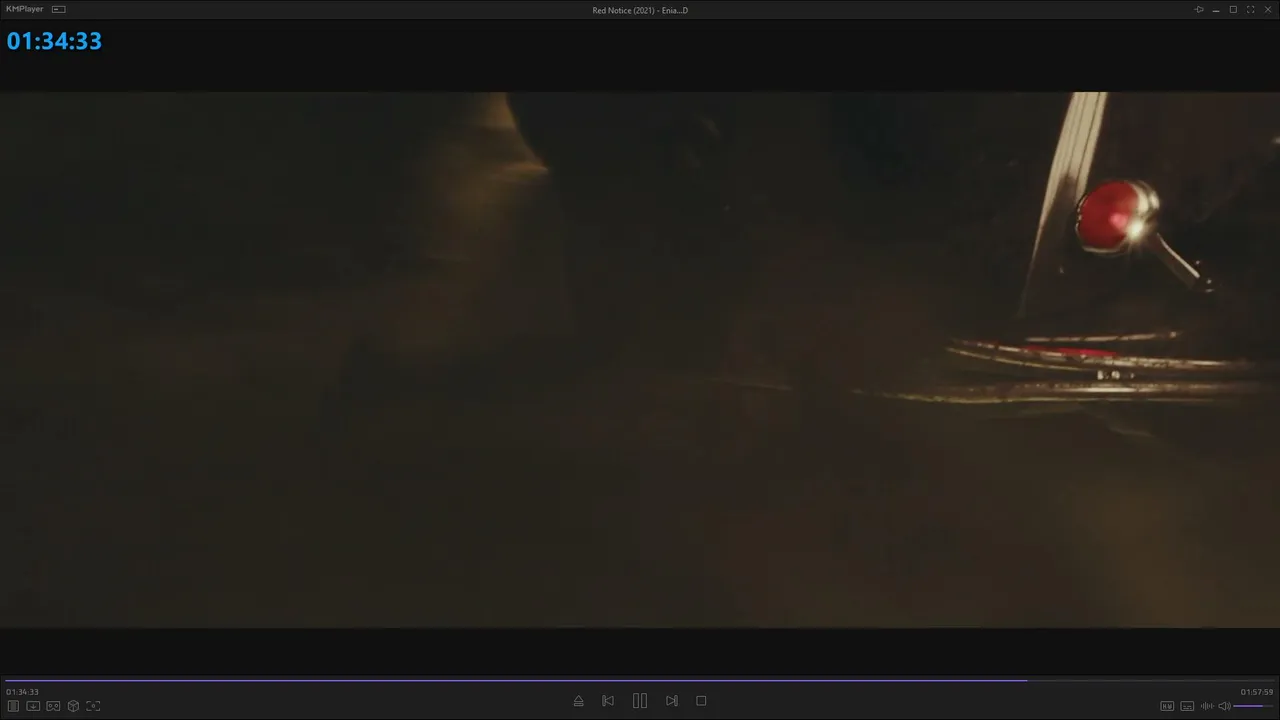
Task: Click the total duration 01:57:59 label
Action: [1257, 692]
